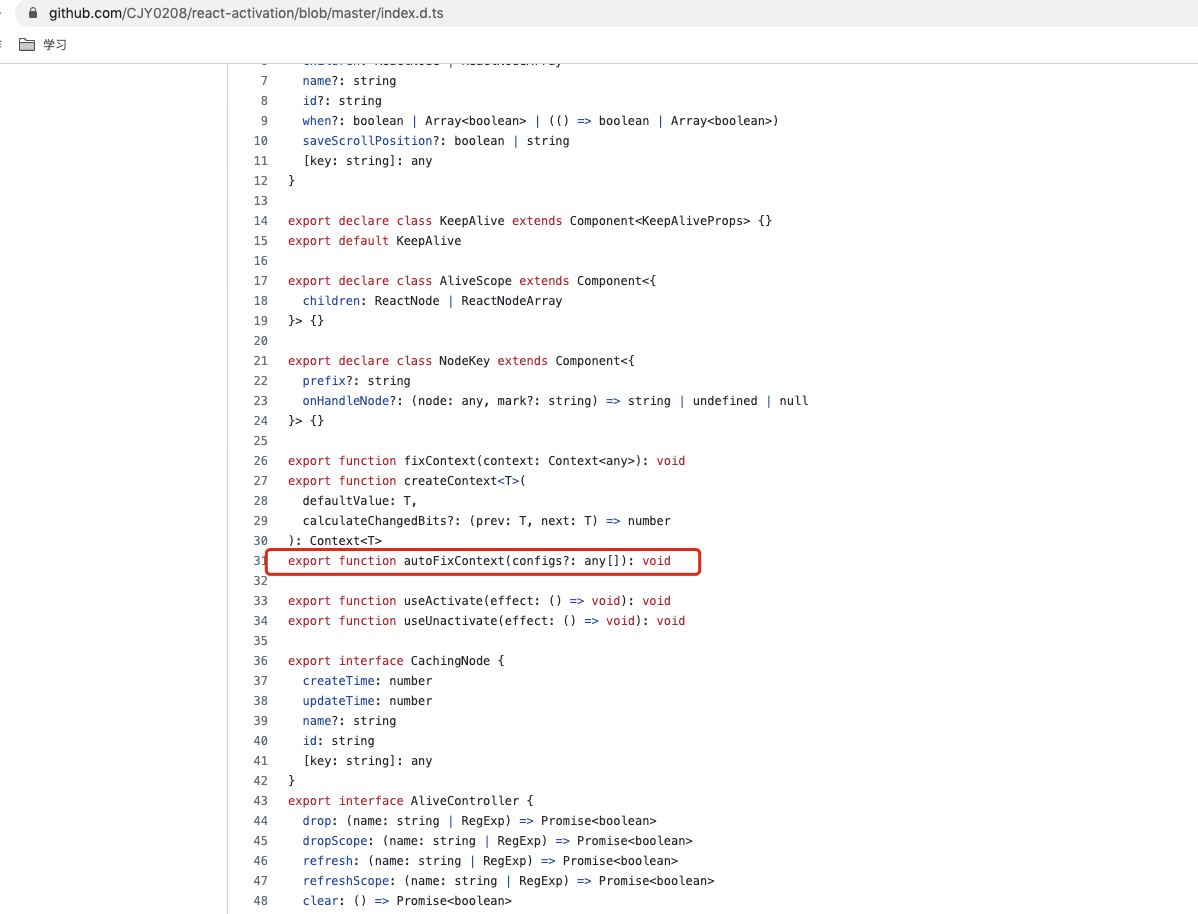Click 'drop' method on line 44
1198x914 pixels.
coord(317,821)
